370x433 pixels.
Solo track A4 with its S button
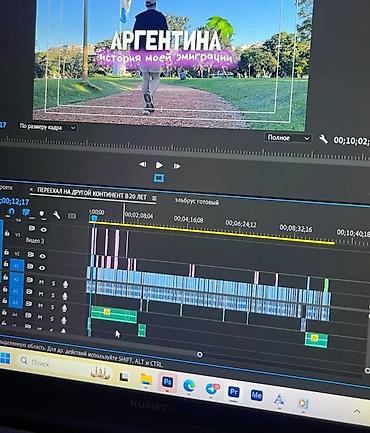(x=52, y=319)
